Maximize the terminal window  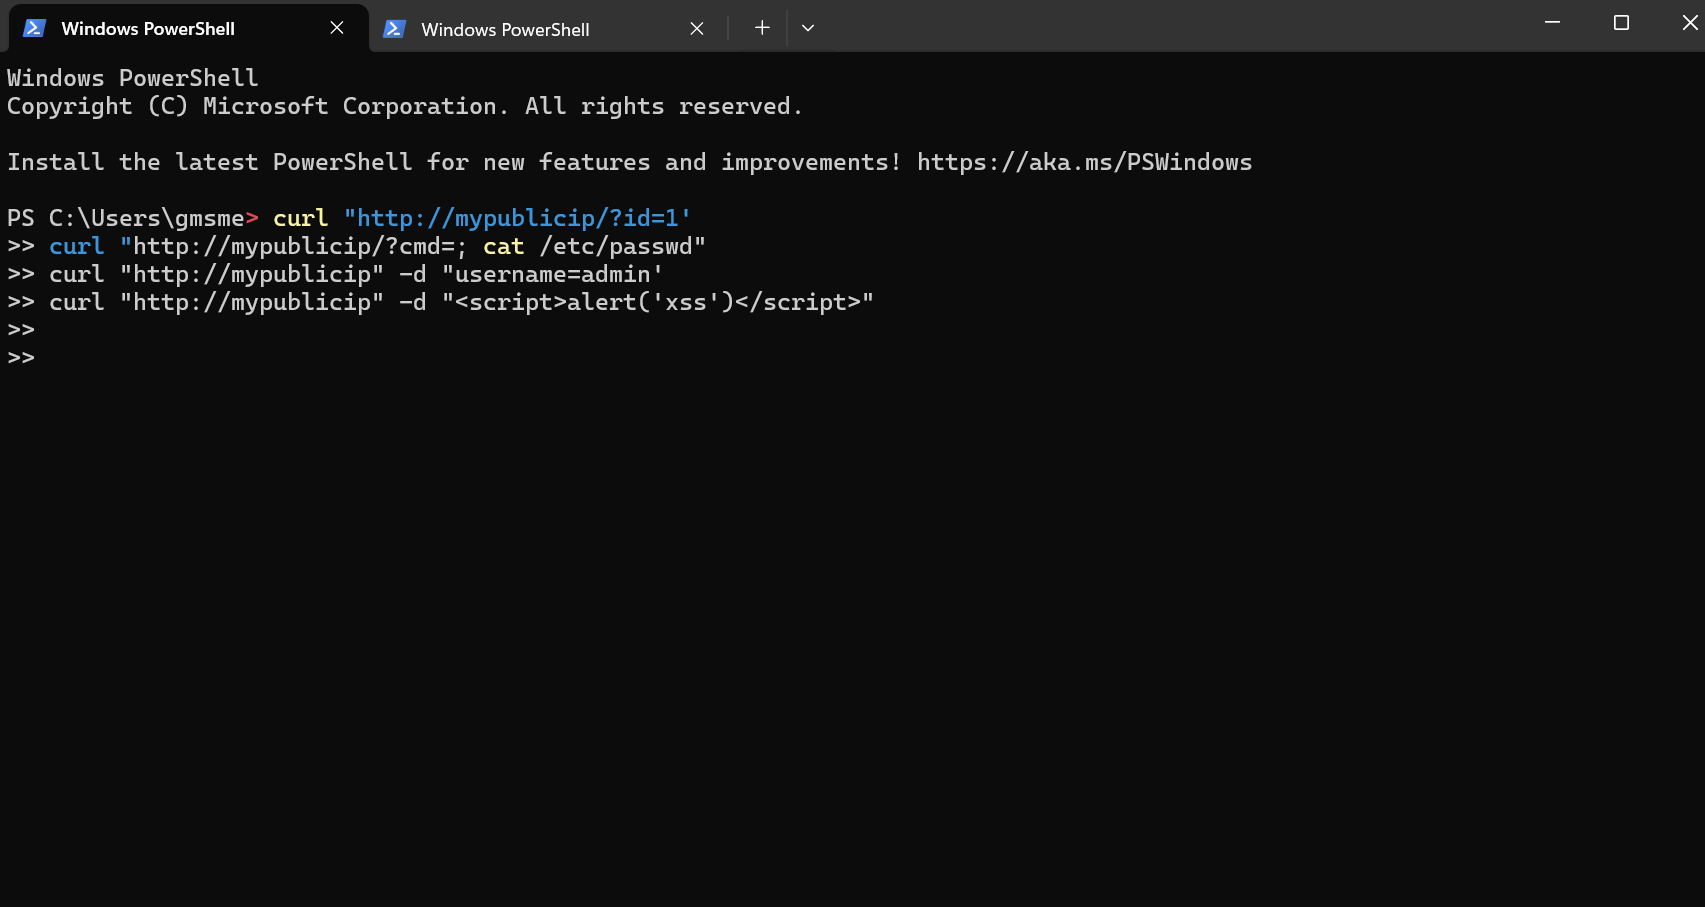(1621, 22)
